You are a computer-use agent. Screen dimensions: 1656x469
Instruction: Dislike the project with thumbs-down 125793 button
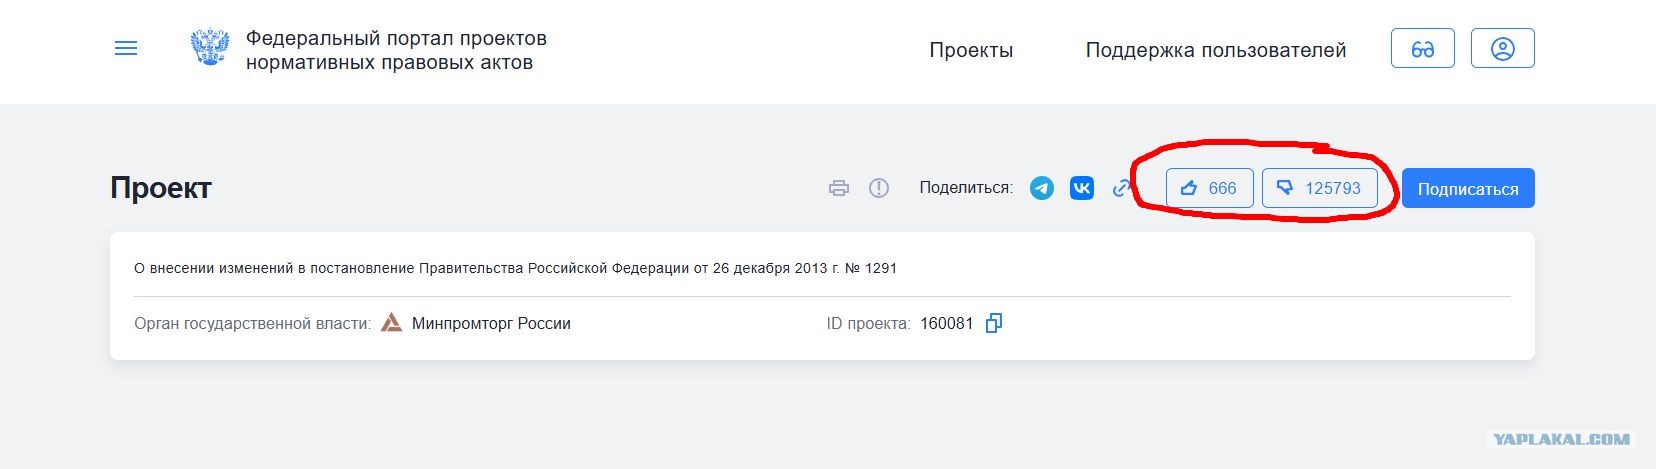tap(1320, 188)
